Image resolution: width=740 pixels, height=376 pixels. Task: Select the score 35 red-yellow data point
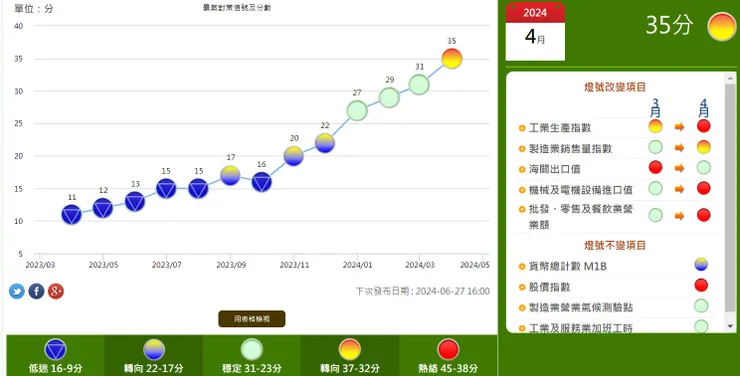tap(452, 59)
